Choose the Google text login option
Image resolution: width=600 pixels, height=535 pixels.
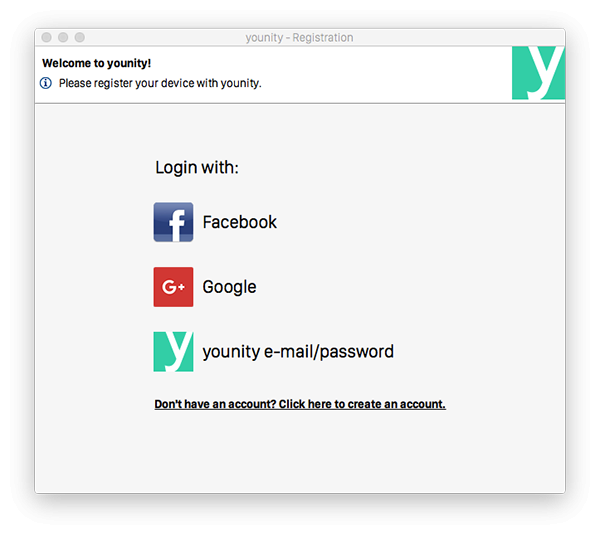[229, 287]
